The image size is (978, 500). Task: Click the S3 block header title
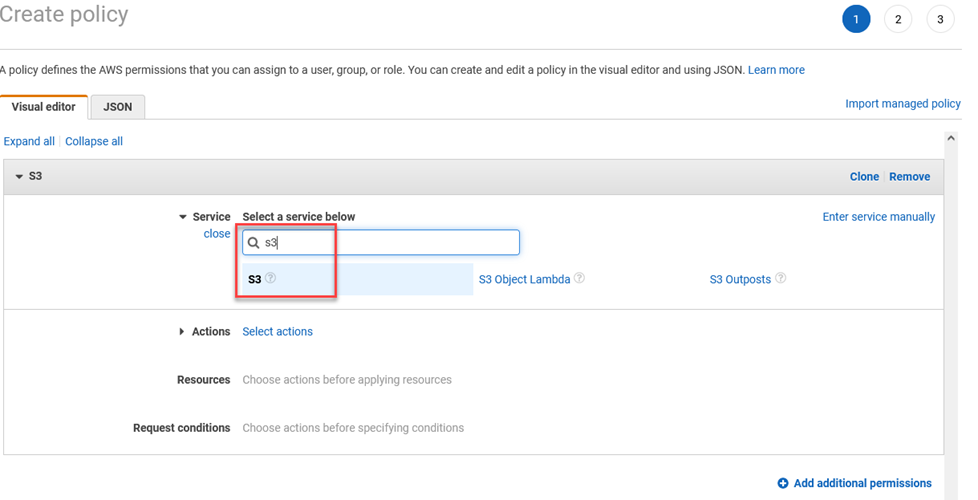(36, 176)
